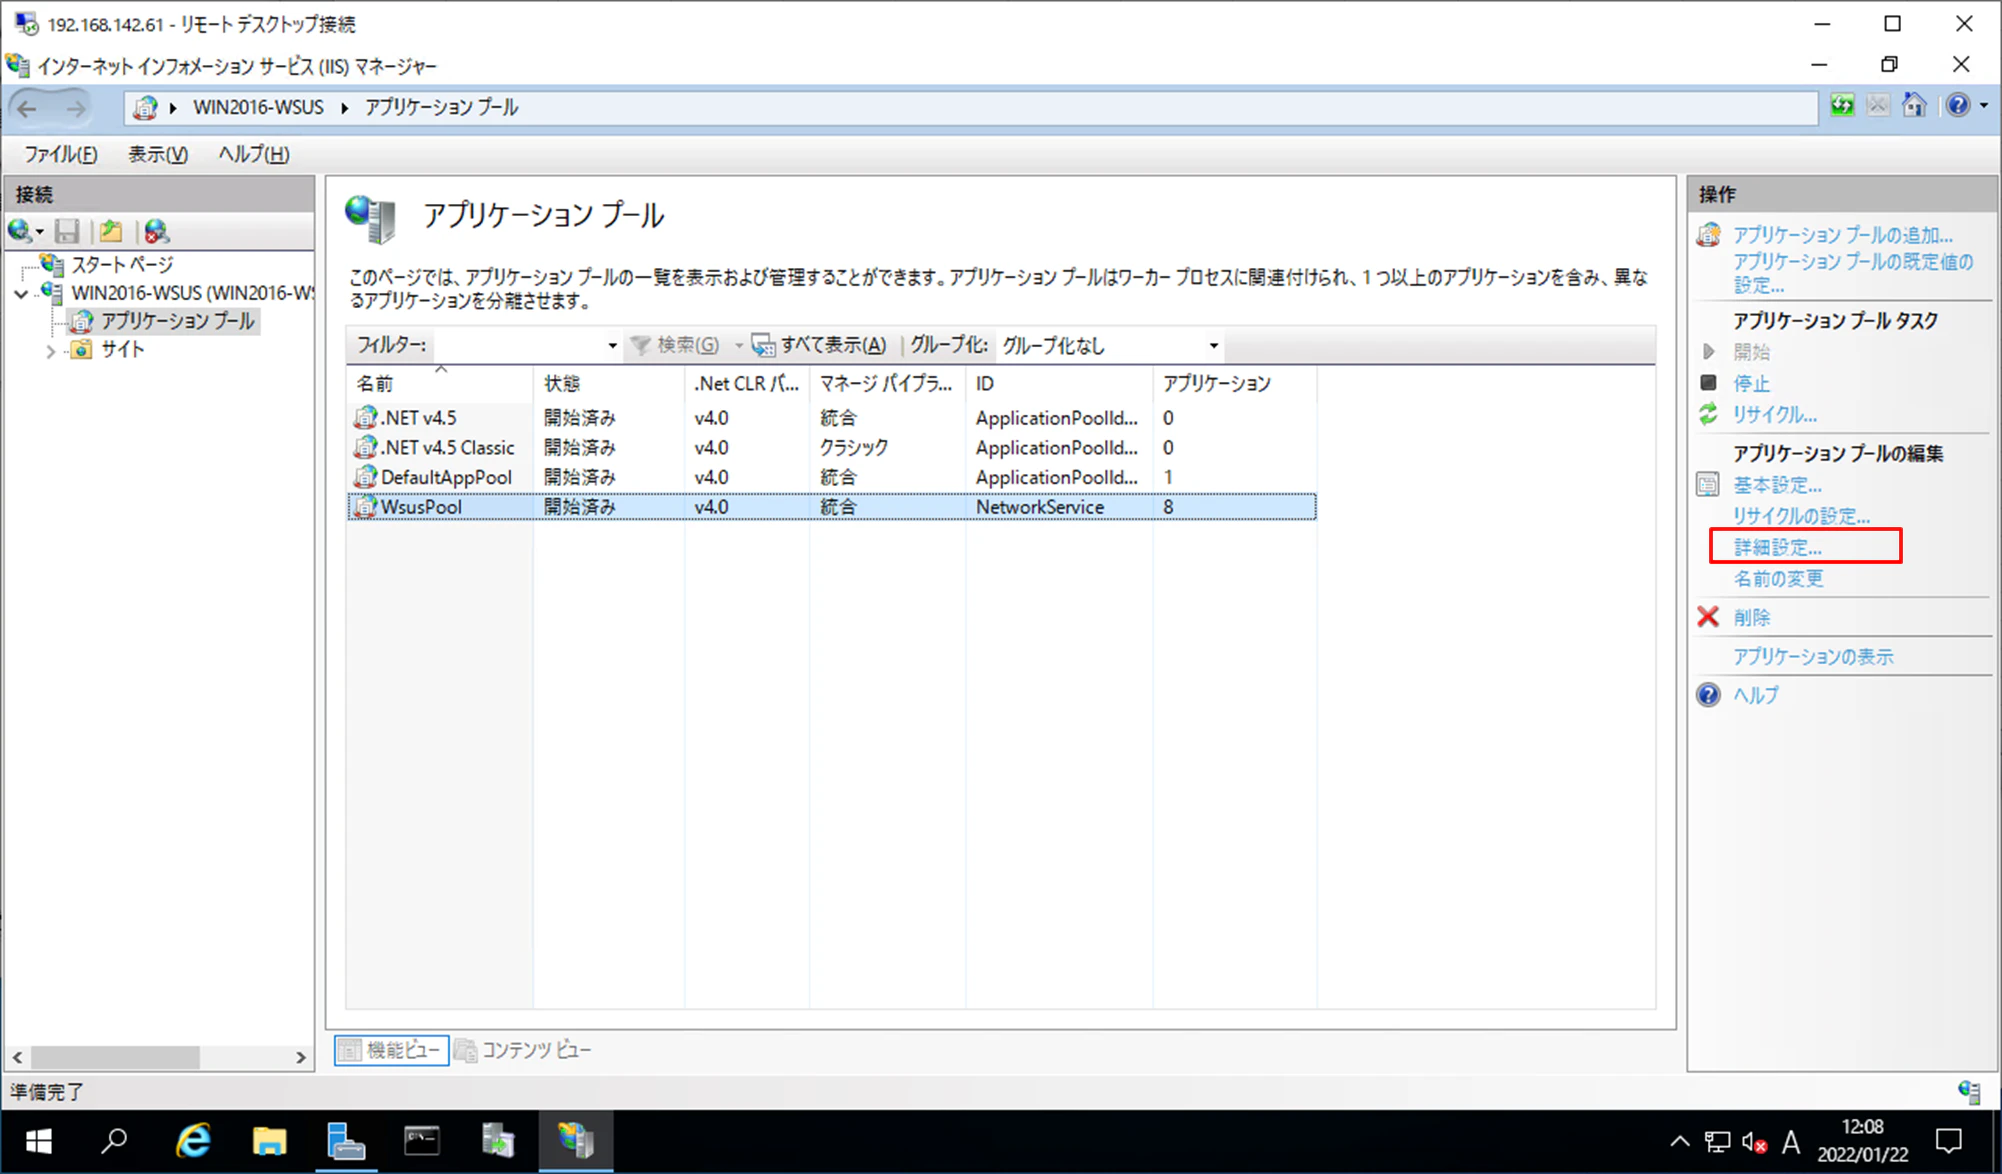
Task: Collapse the WIN2016-WSUS server node
Action: pos(21,294)
